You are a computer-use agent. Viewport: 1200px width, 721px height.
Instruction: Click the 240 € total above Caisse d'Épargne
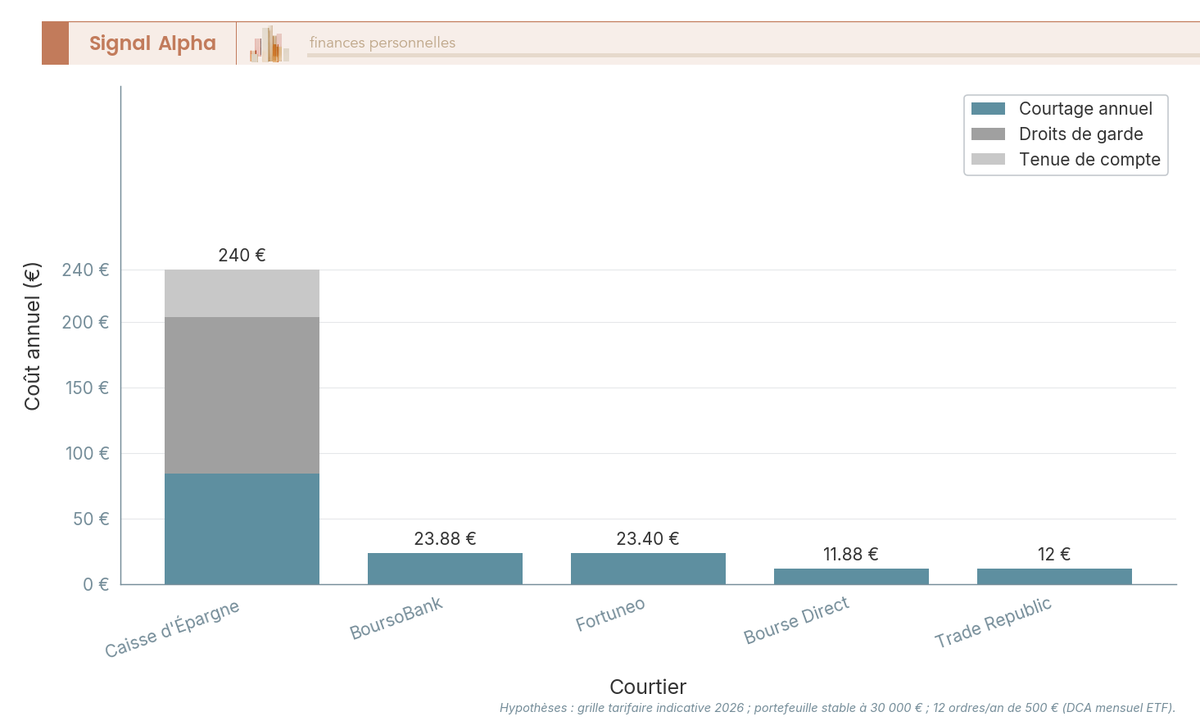(242, 255)
